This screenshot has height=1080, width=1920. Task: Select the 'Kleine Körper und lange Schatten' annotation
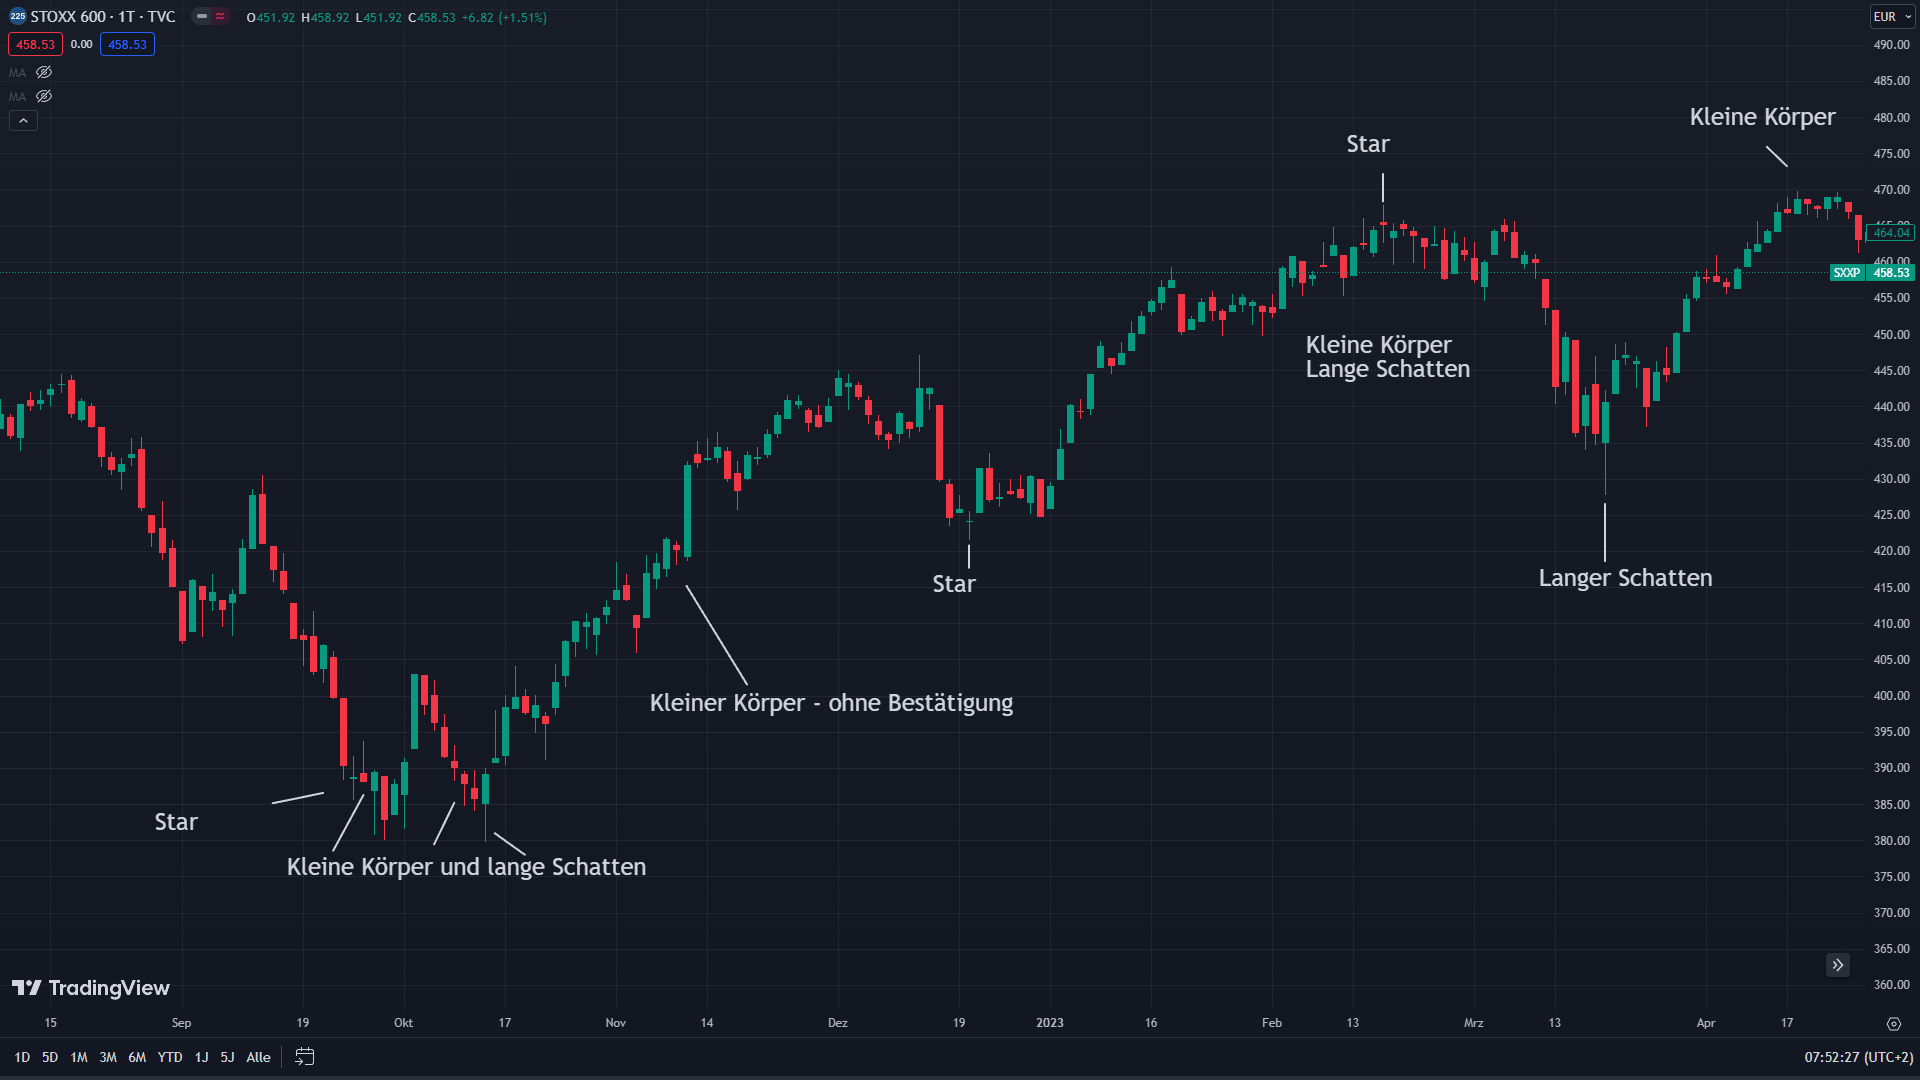pyautogui.click(x=466, y=867)
